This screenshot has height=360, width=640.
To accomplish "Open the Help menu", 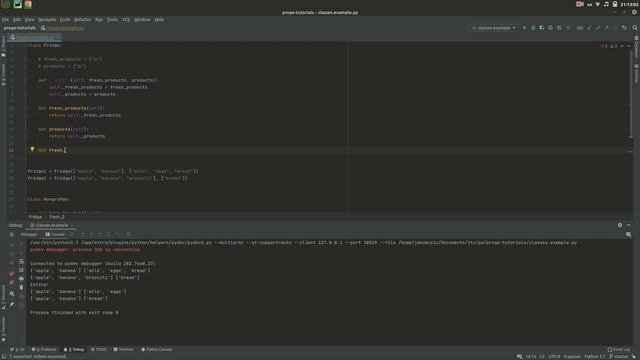I will coord(159,20).
